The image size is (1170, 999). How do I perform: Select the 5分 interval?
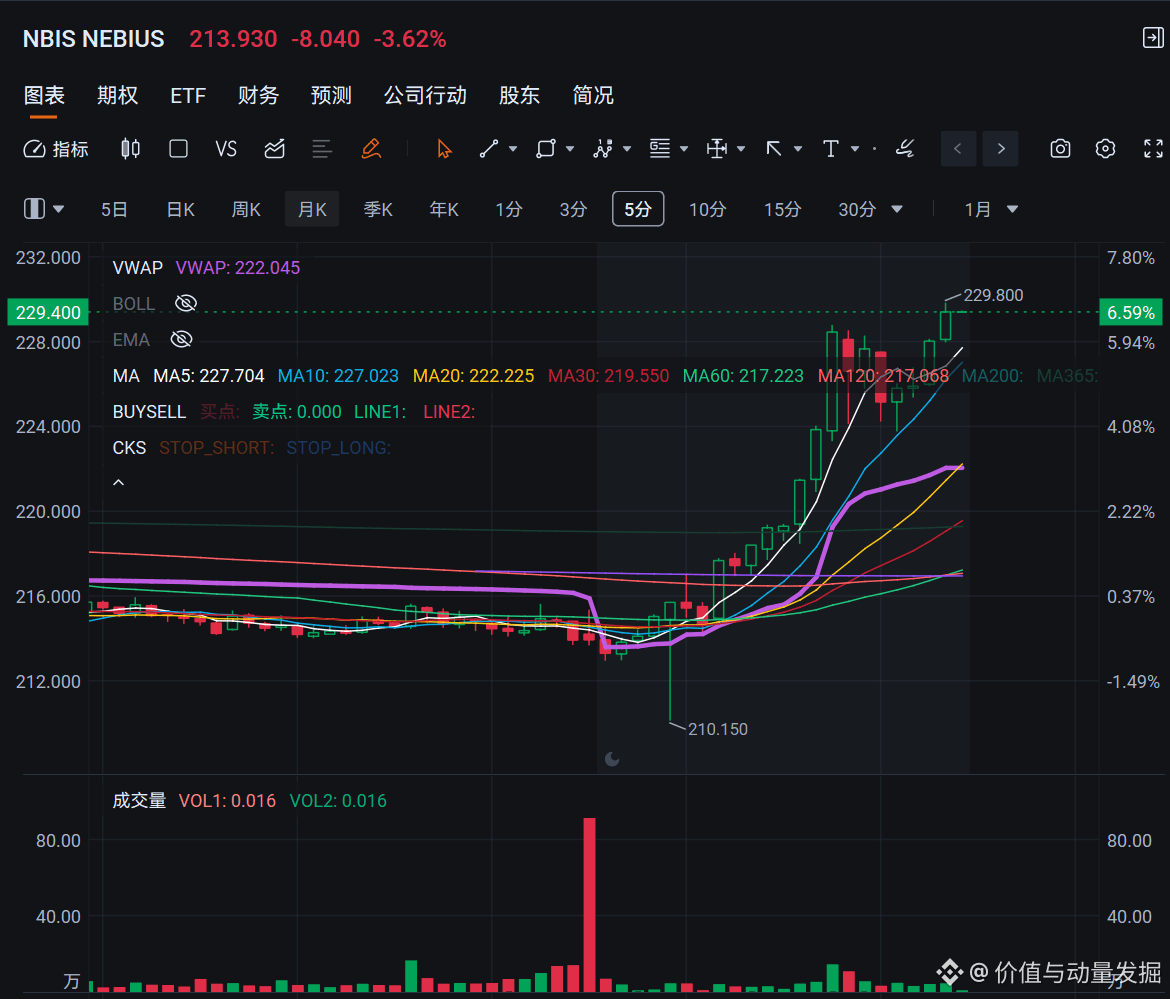(638, 210)
